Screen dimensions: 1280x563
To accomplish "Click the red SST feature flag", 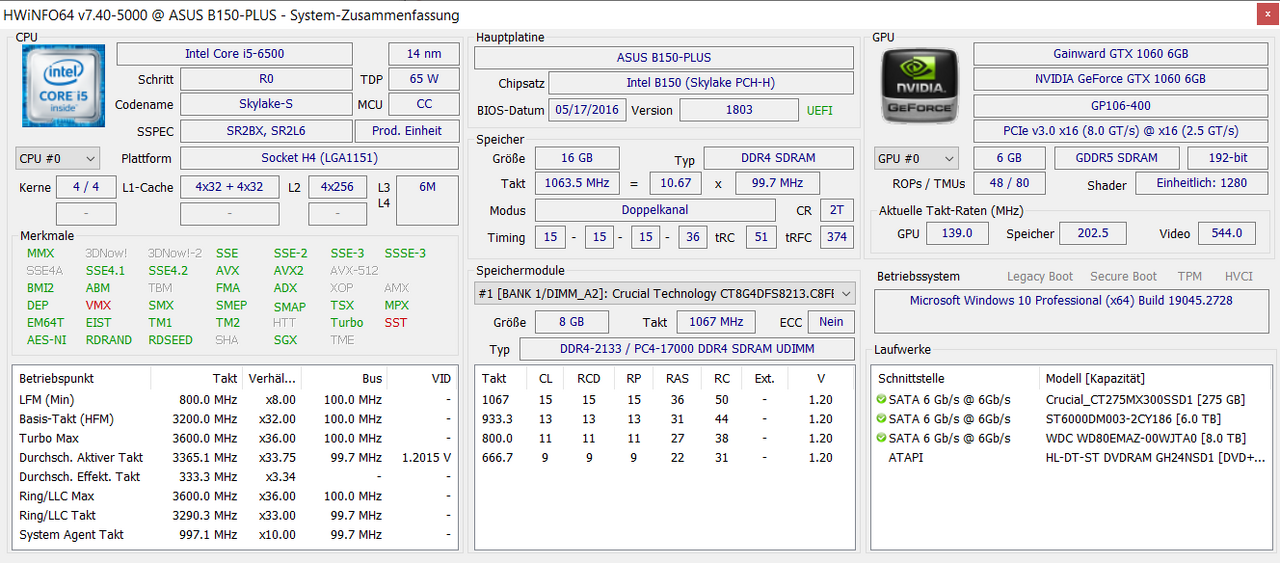I will [x=396, y=323].
